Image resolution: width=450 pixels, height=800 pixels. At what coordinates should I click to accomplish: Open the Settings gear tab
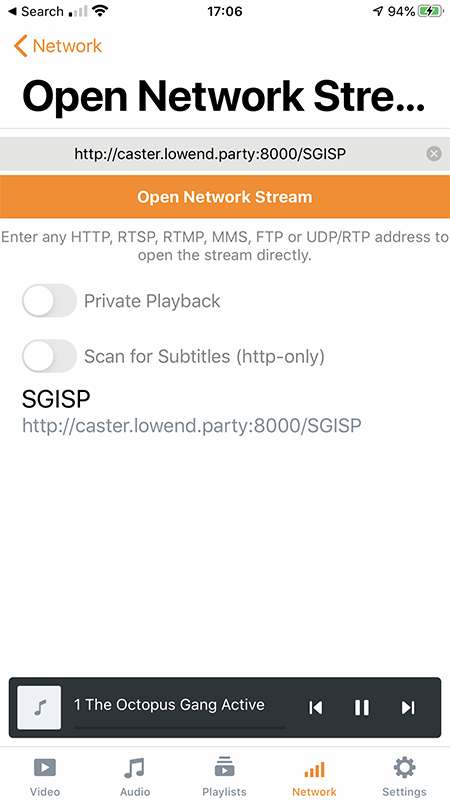coord(405,777)
